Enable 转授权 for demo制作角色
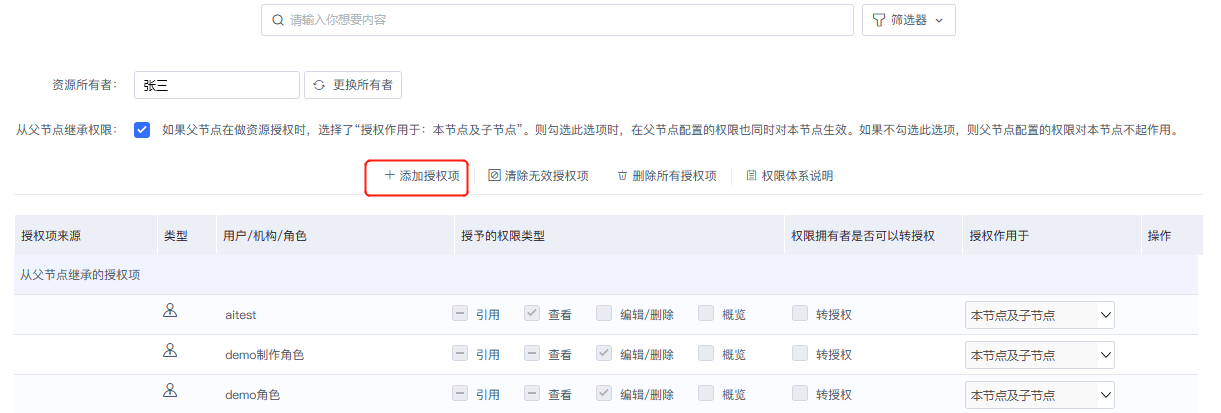 [800, 354]
